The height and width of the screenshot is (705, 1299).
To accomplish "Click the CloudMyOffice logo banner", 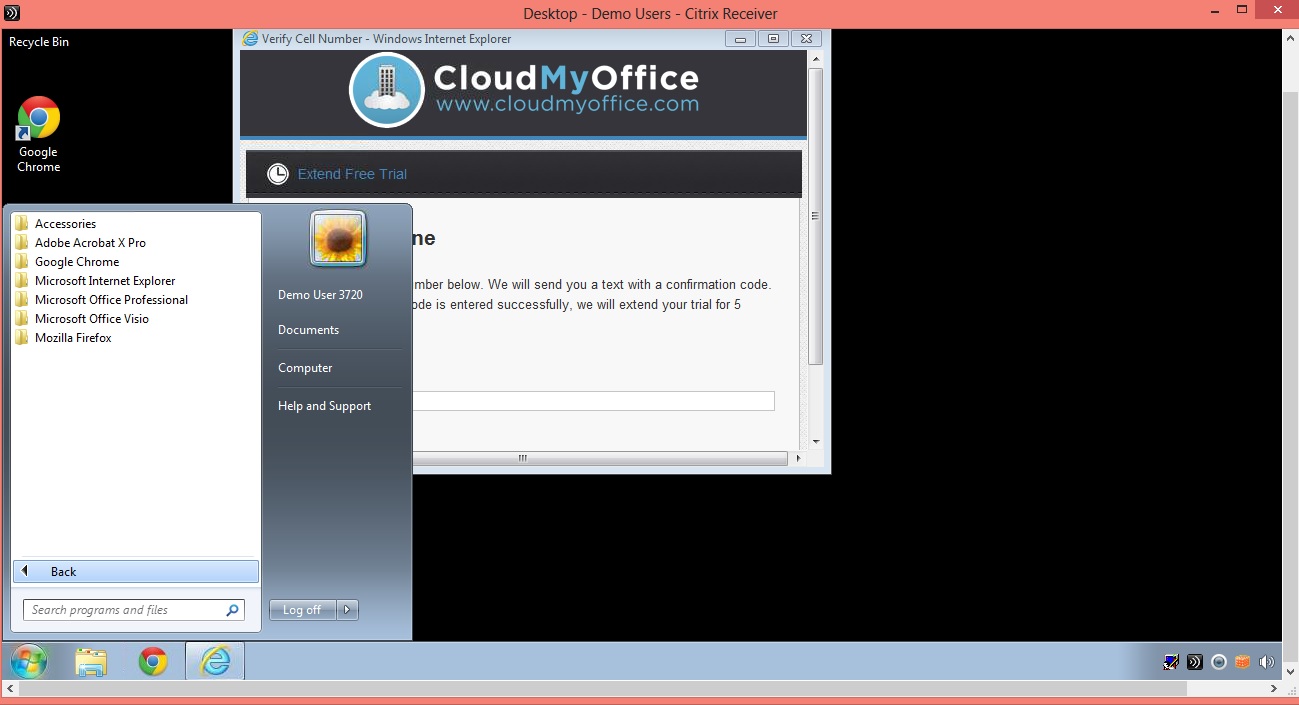I will tap(524, 90).
